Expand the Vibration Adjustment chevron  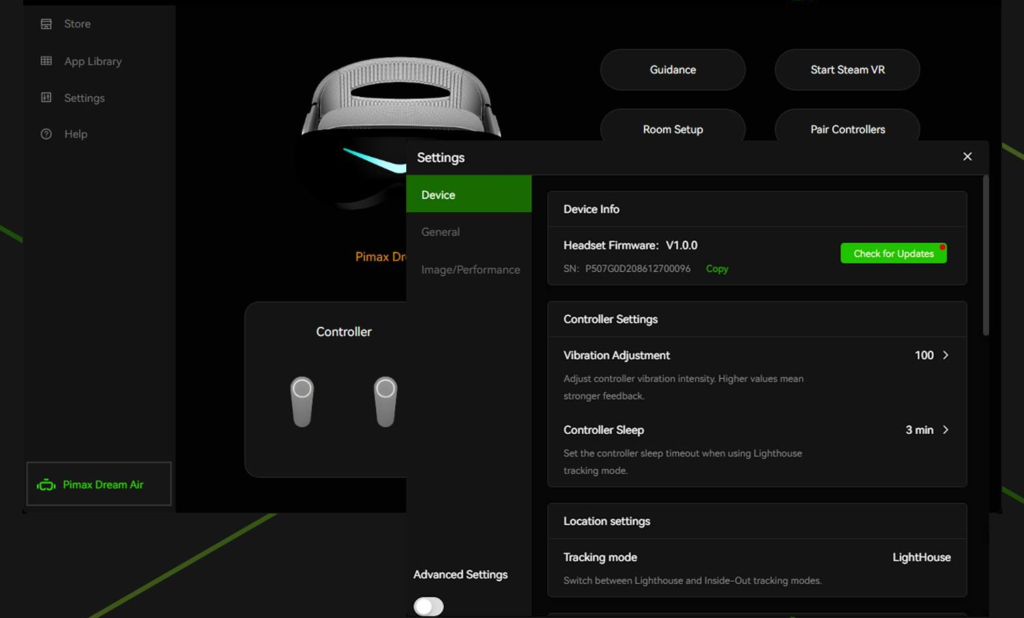coord(946,355)
